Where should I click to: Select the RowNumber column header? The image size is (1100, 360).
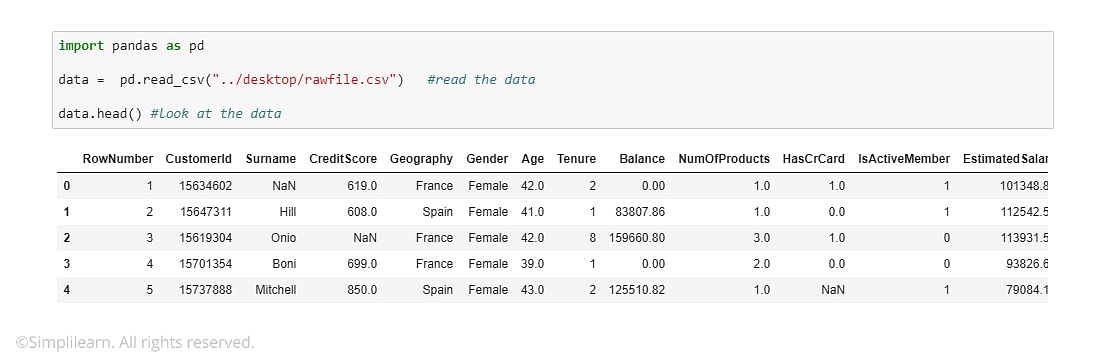point(118,159)
